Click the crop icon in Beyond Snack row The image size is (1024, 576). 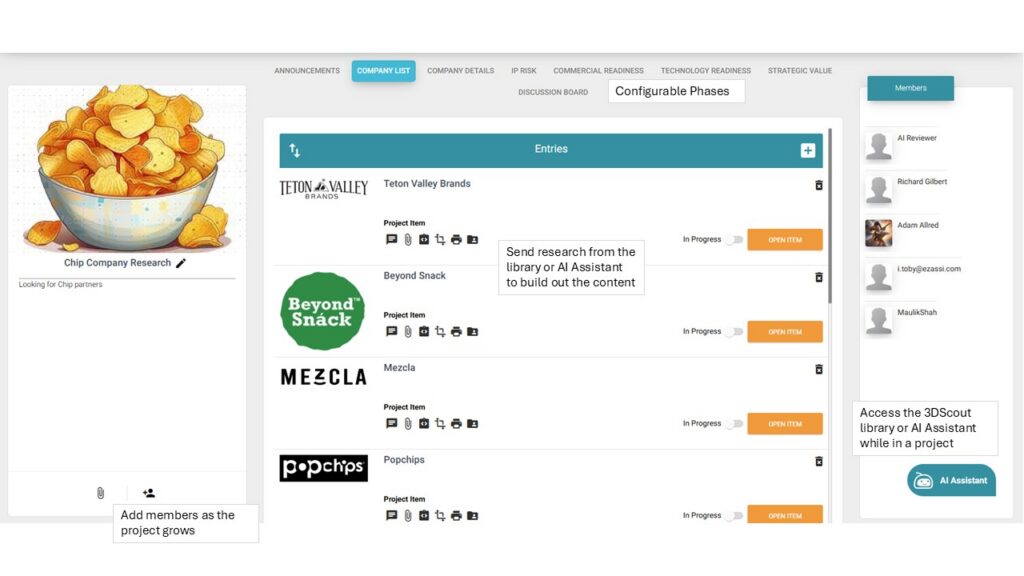click(x=440, y=332)
